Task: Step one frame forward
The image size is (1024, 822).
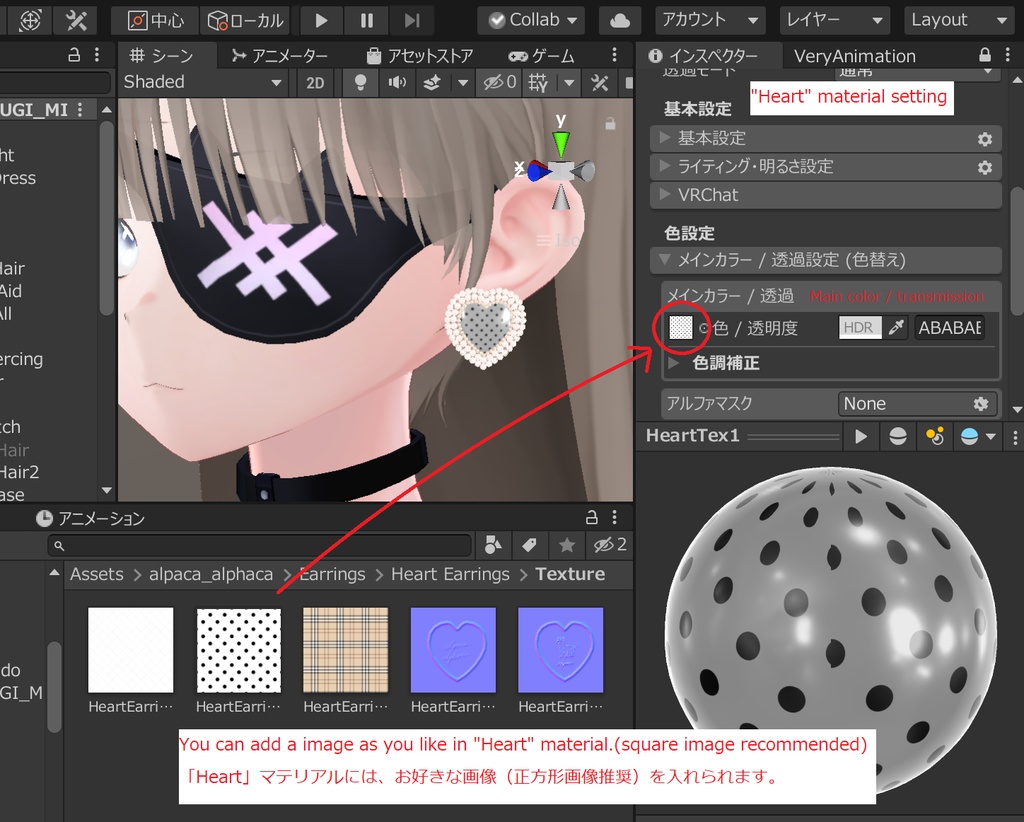Action: click(411, 21)
